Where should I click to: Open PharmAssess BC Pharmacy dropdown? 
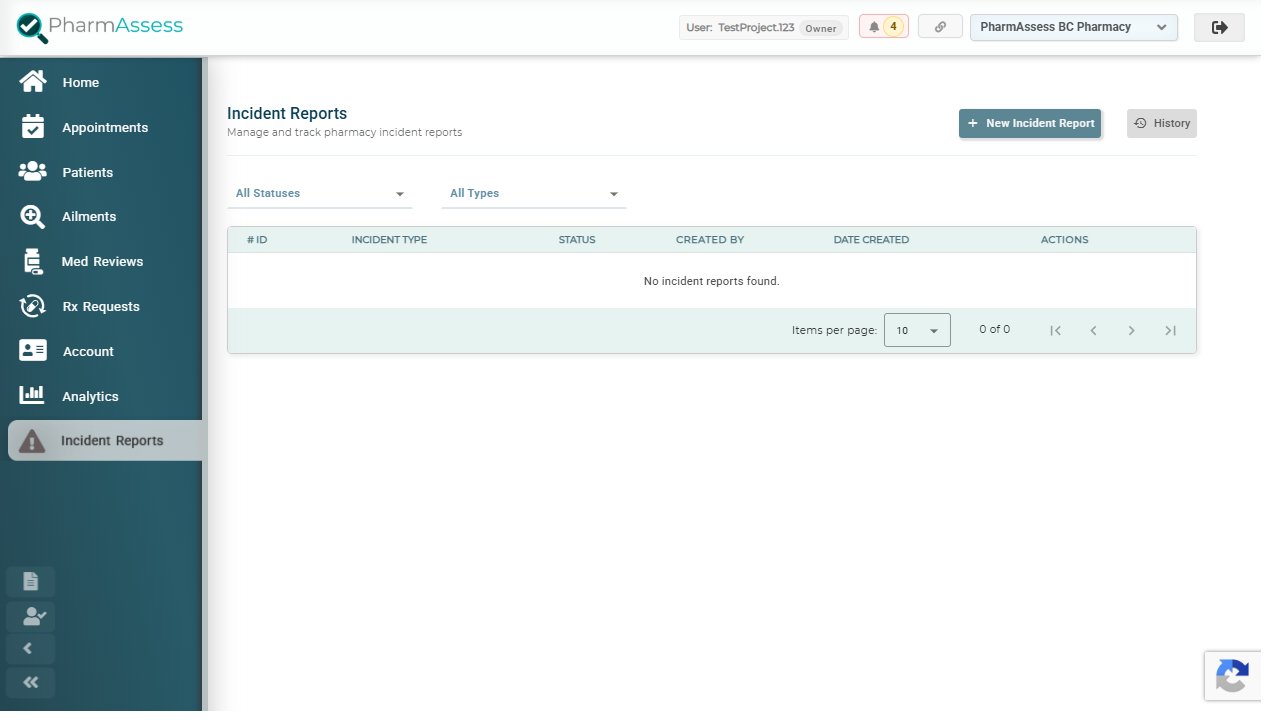click(1074, 27)
